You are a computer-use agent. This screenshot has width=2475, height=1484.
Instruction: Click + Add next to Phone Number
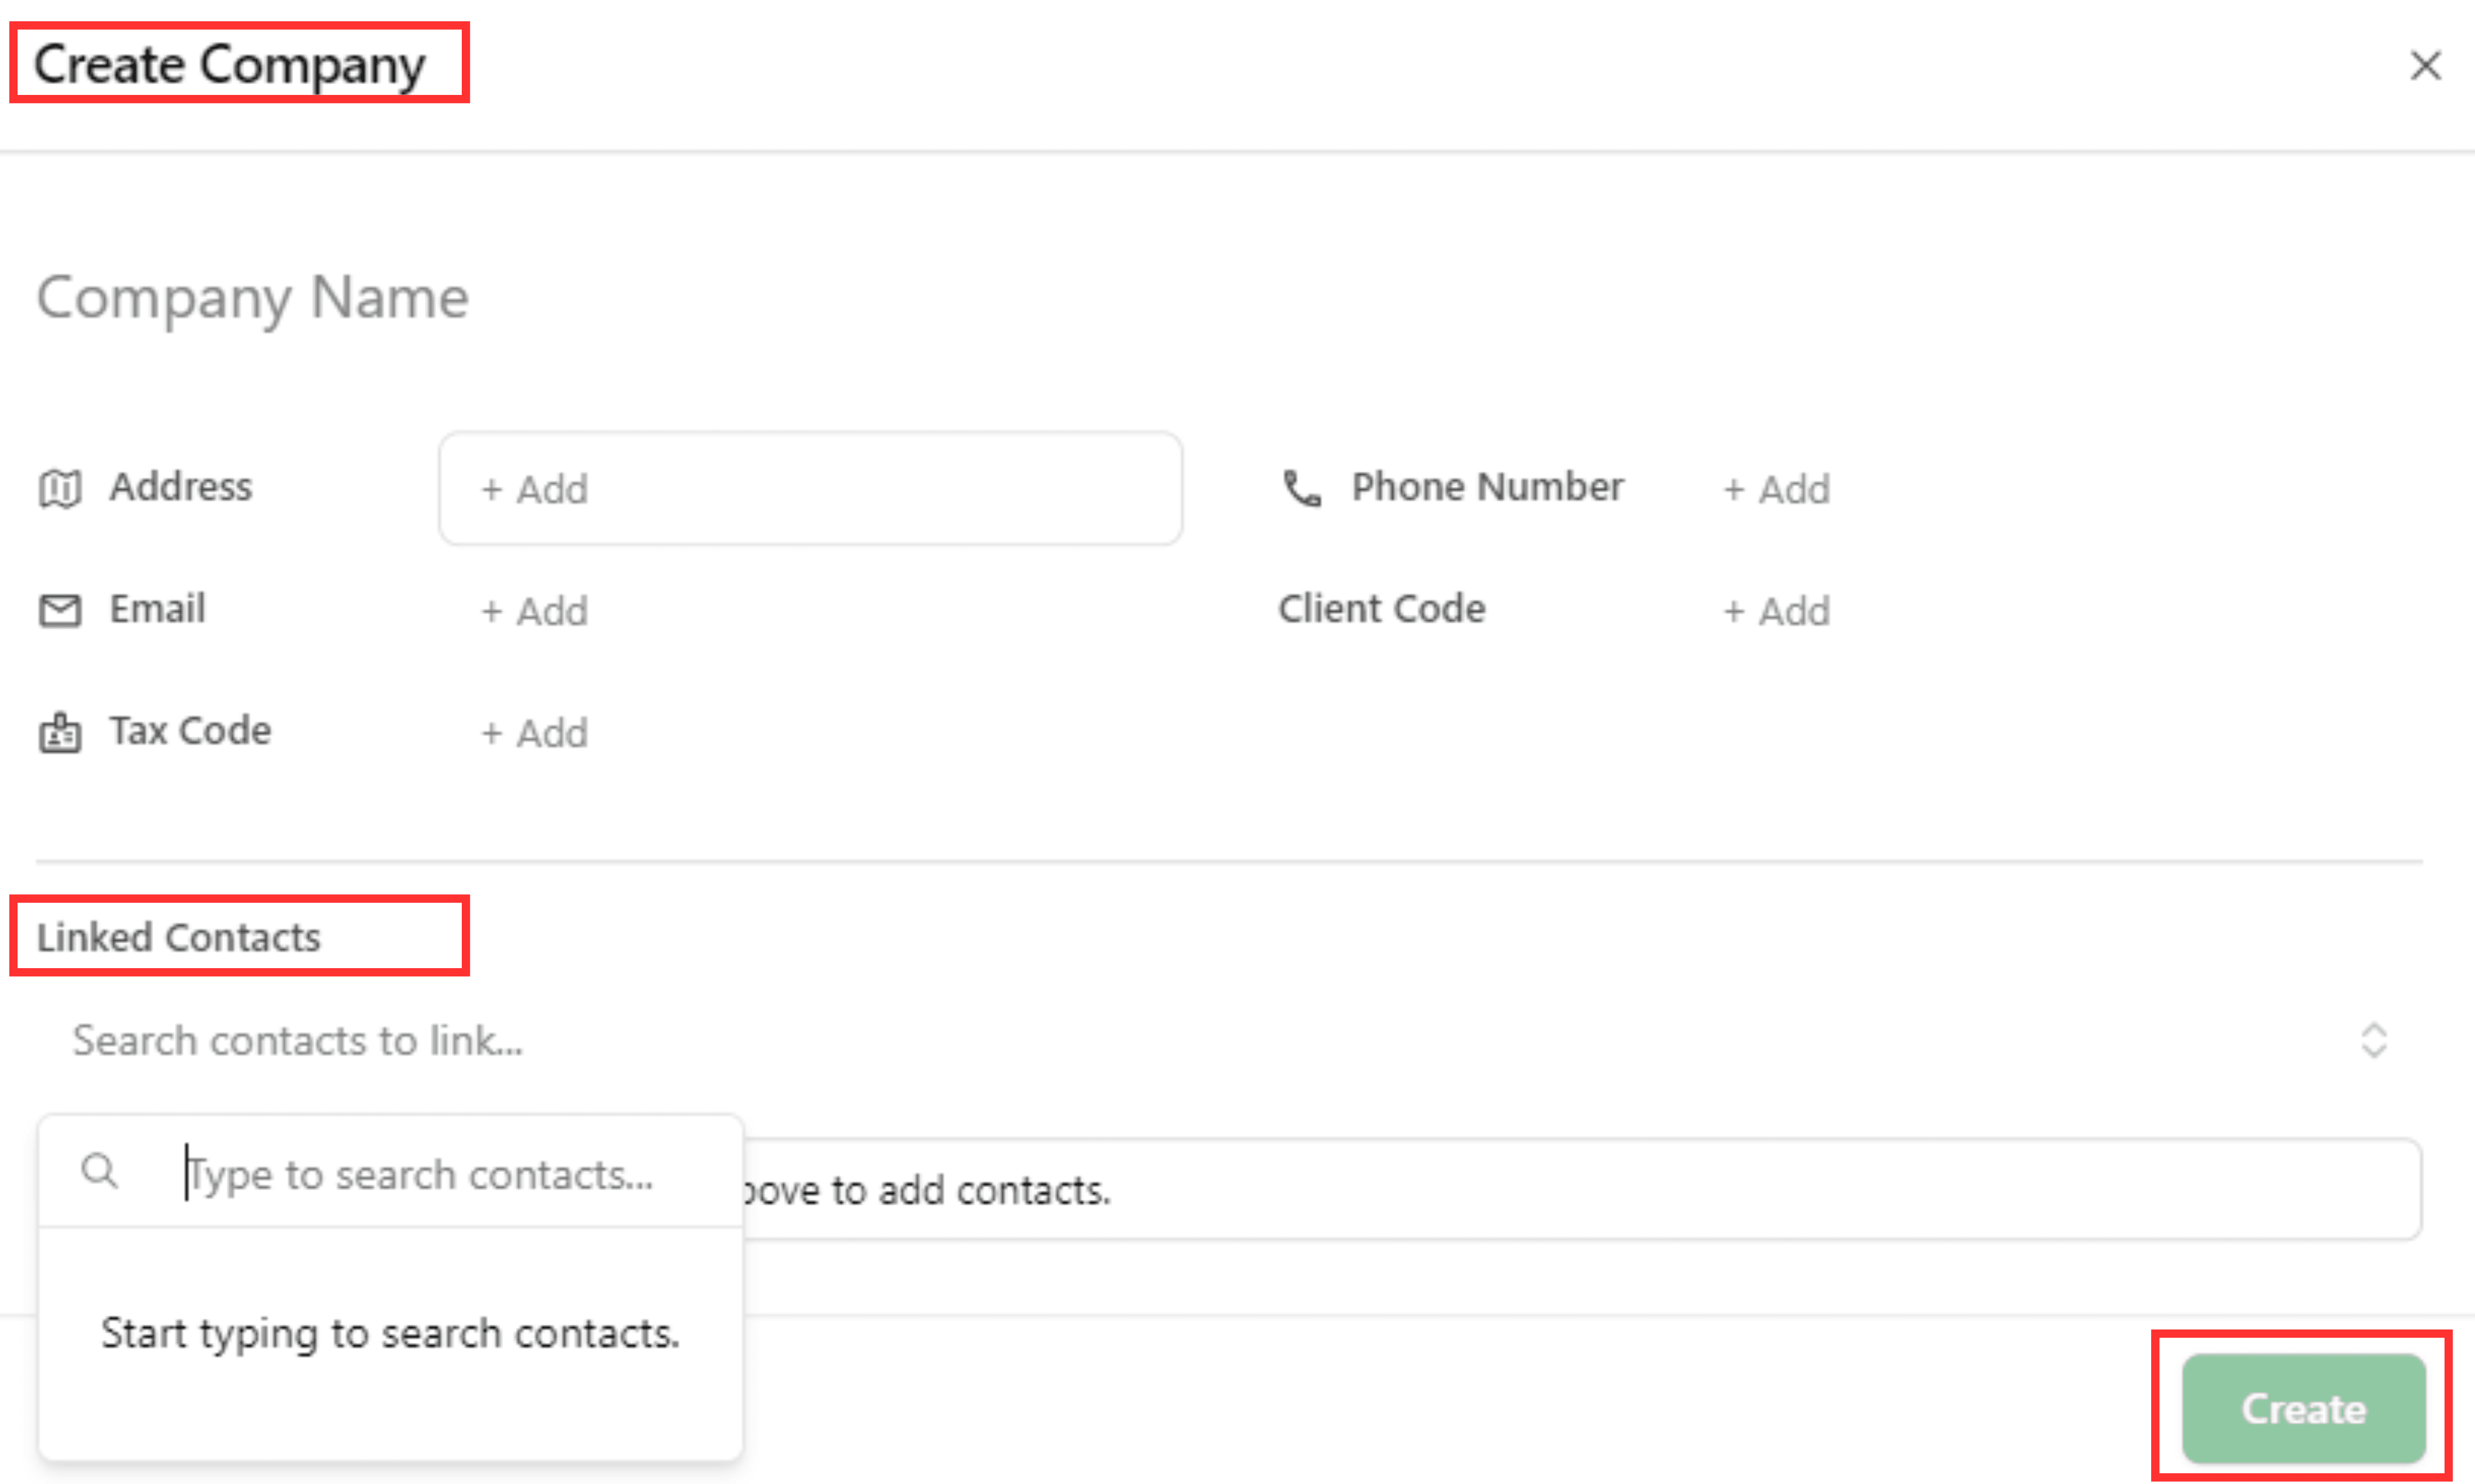[x=1777, y=489]
